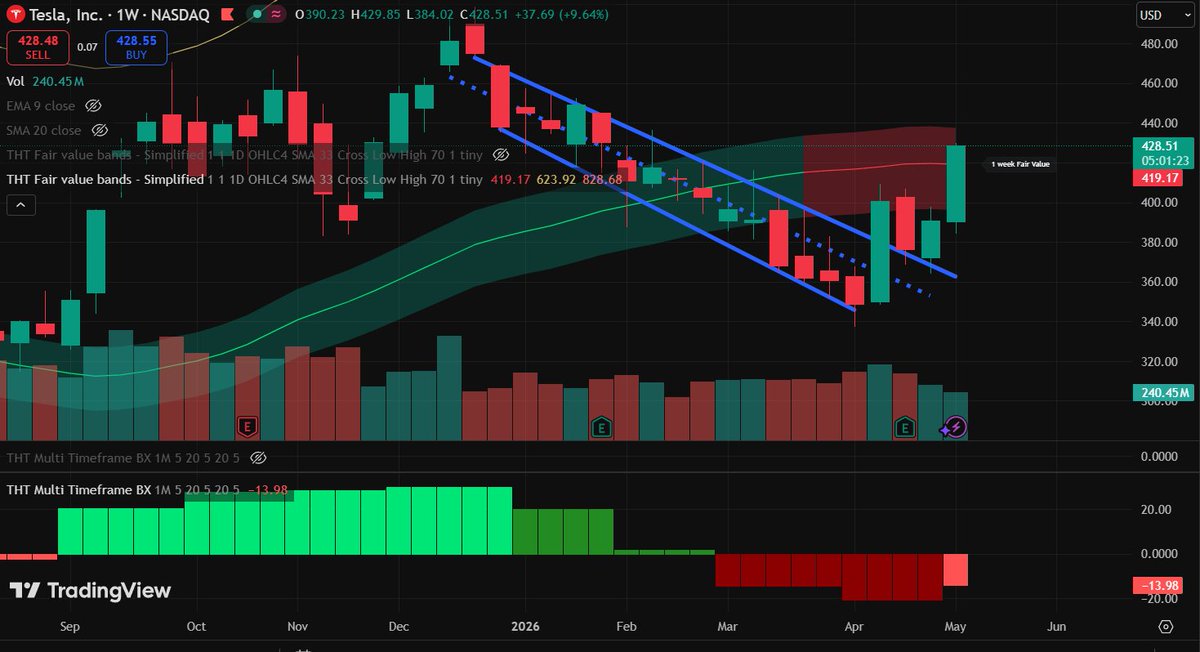Click the latest green weekly candle
The height and width of the screenshot is (652, 1200).
955,184
